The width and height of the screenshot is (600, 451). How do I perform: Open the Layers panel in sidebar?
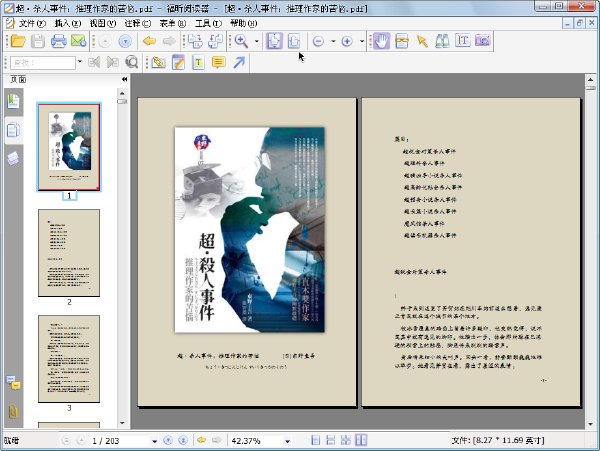pos(13,158)
